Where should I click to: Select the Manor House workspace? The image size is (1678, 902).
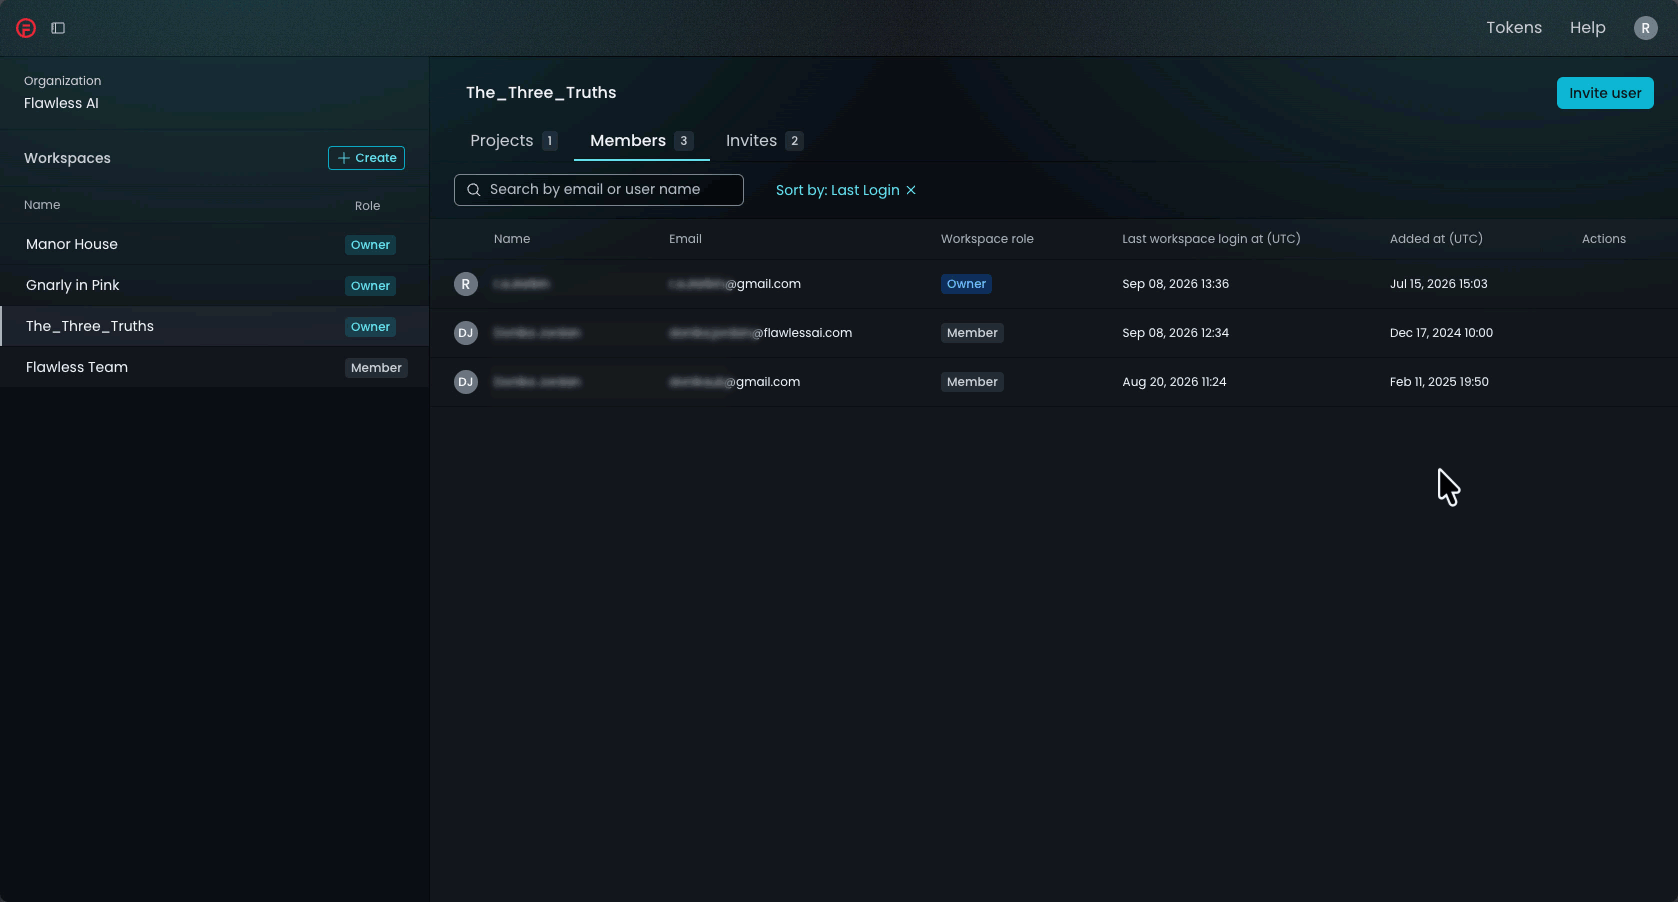coord(214,244)
